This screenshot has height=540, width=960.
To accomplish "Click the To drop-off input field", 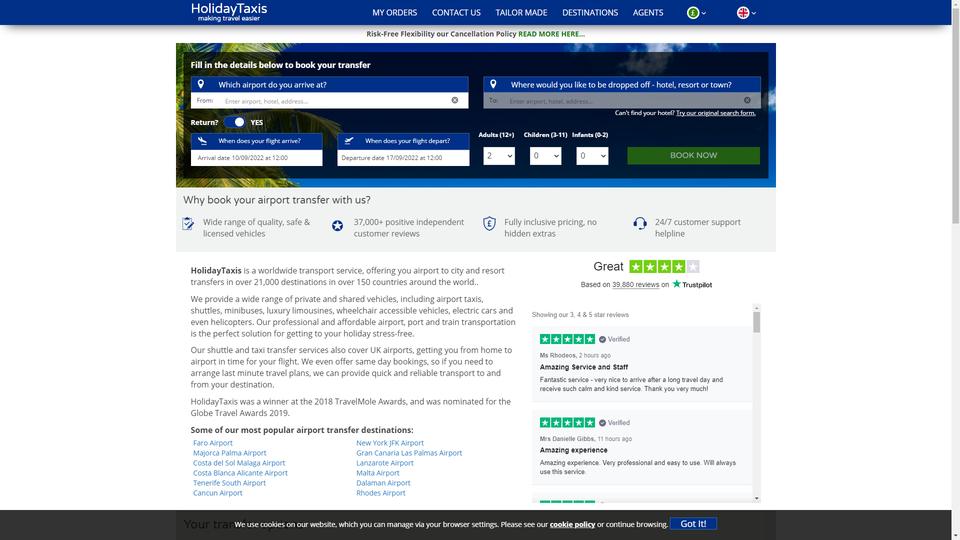I will click(x=623, y=101).
